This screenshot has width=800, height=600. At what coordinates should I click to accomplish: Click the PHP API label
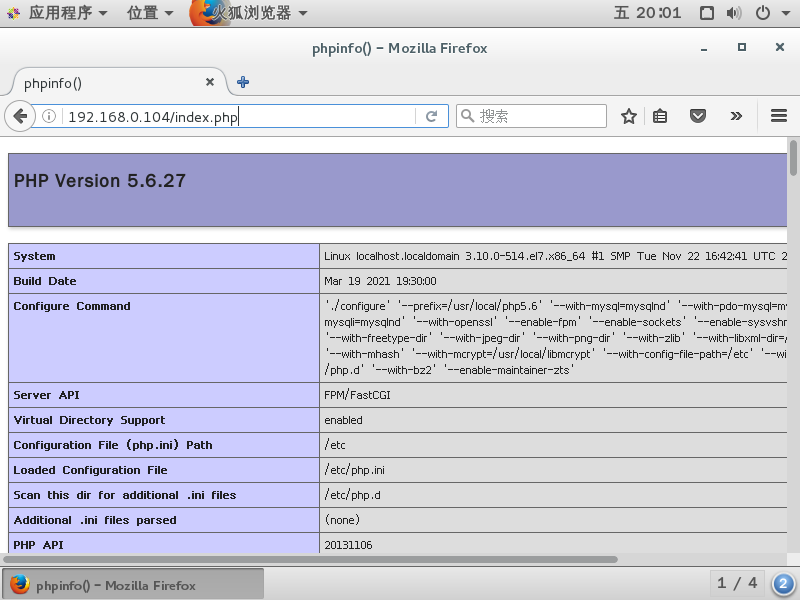coord(38,545)
